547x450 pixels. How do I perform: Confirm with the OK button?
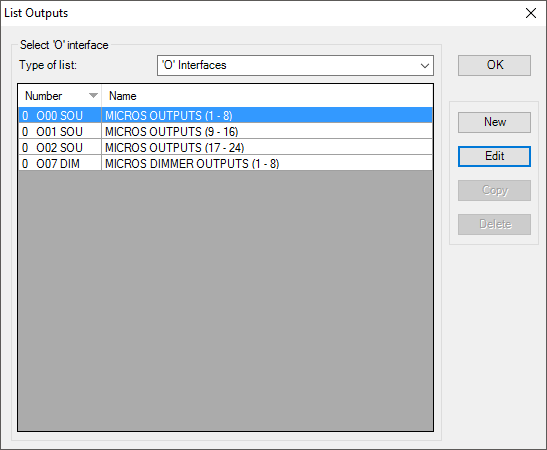coord(494,65)
